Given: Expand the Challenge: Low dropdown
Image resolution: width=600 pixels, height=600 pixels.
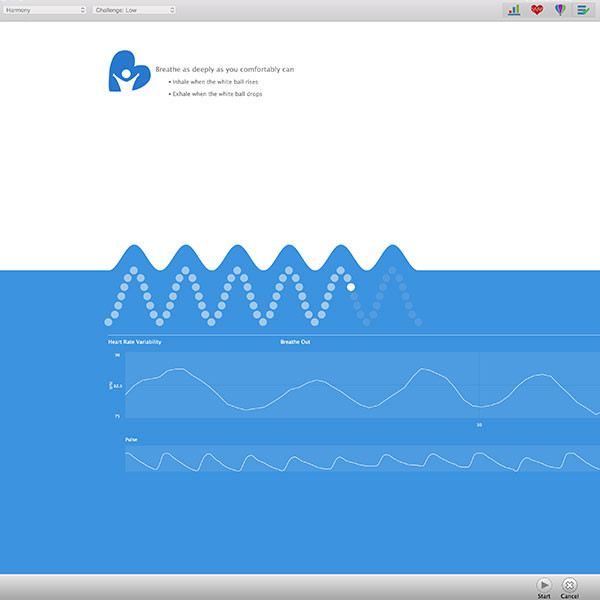Looking at the screenshot, I should pyautogui.click(x=134, y=10).
